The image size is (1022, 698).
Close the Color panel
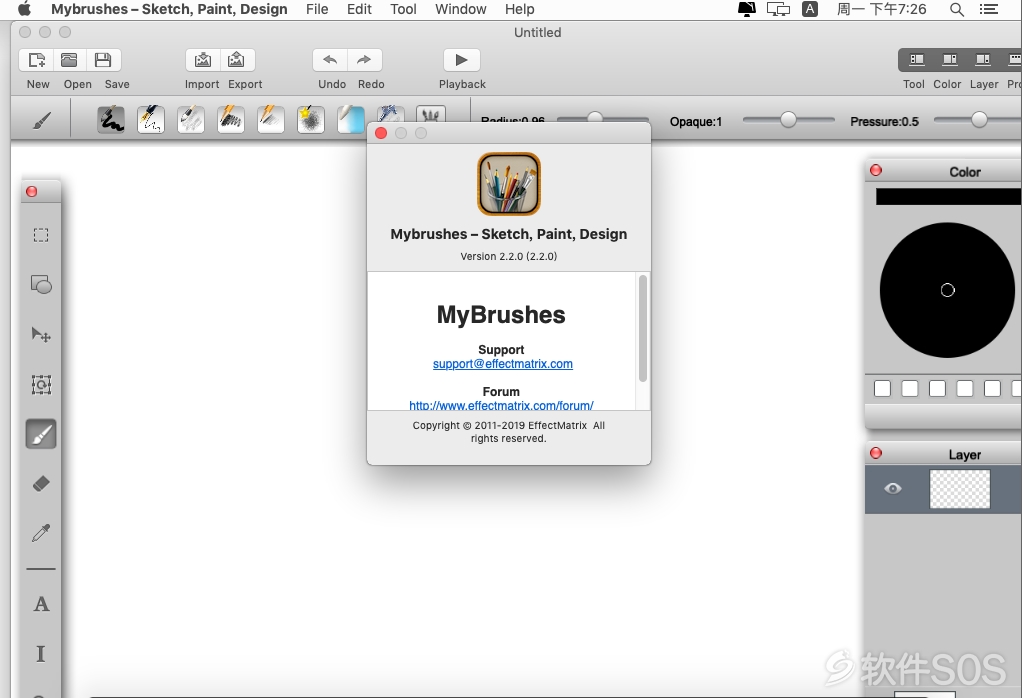pos(876,170)
